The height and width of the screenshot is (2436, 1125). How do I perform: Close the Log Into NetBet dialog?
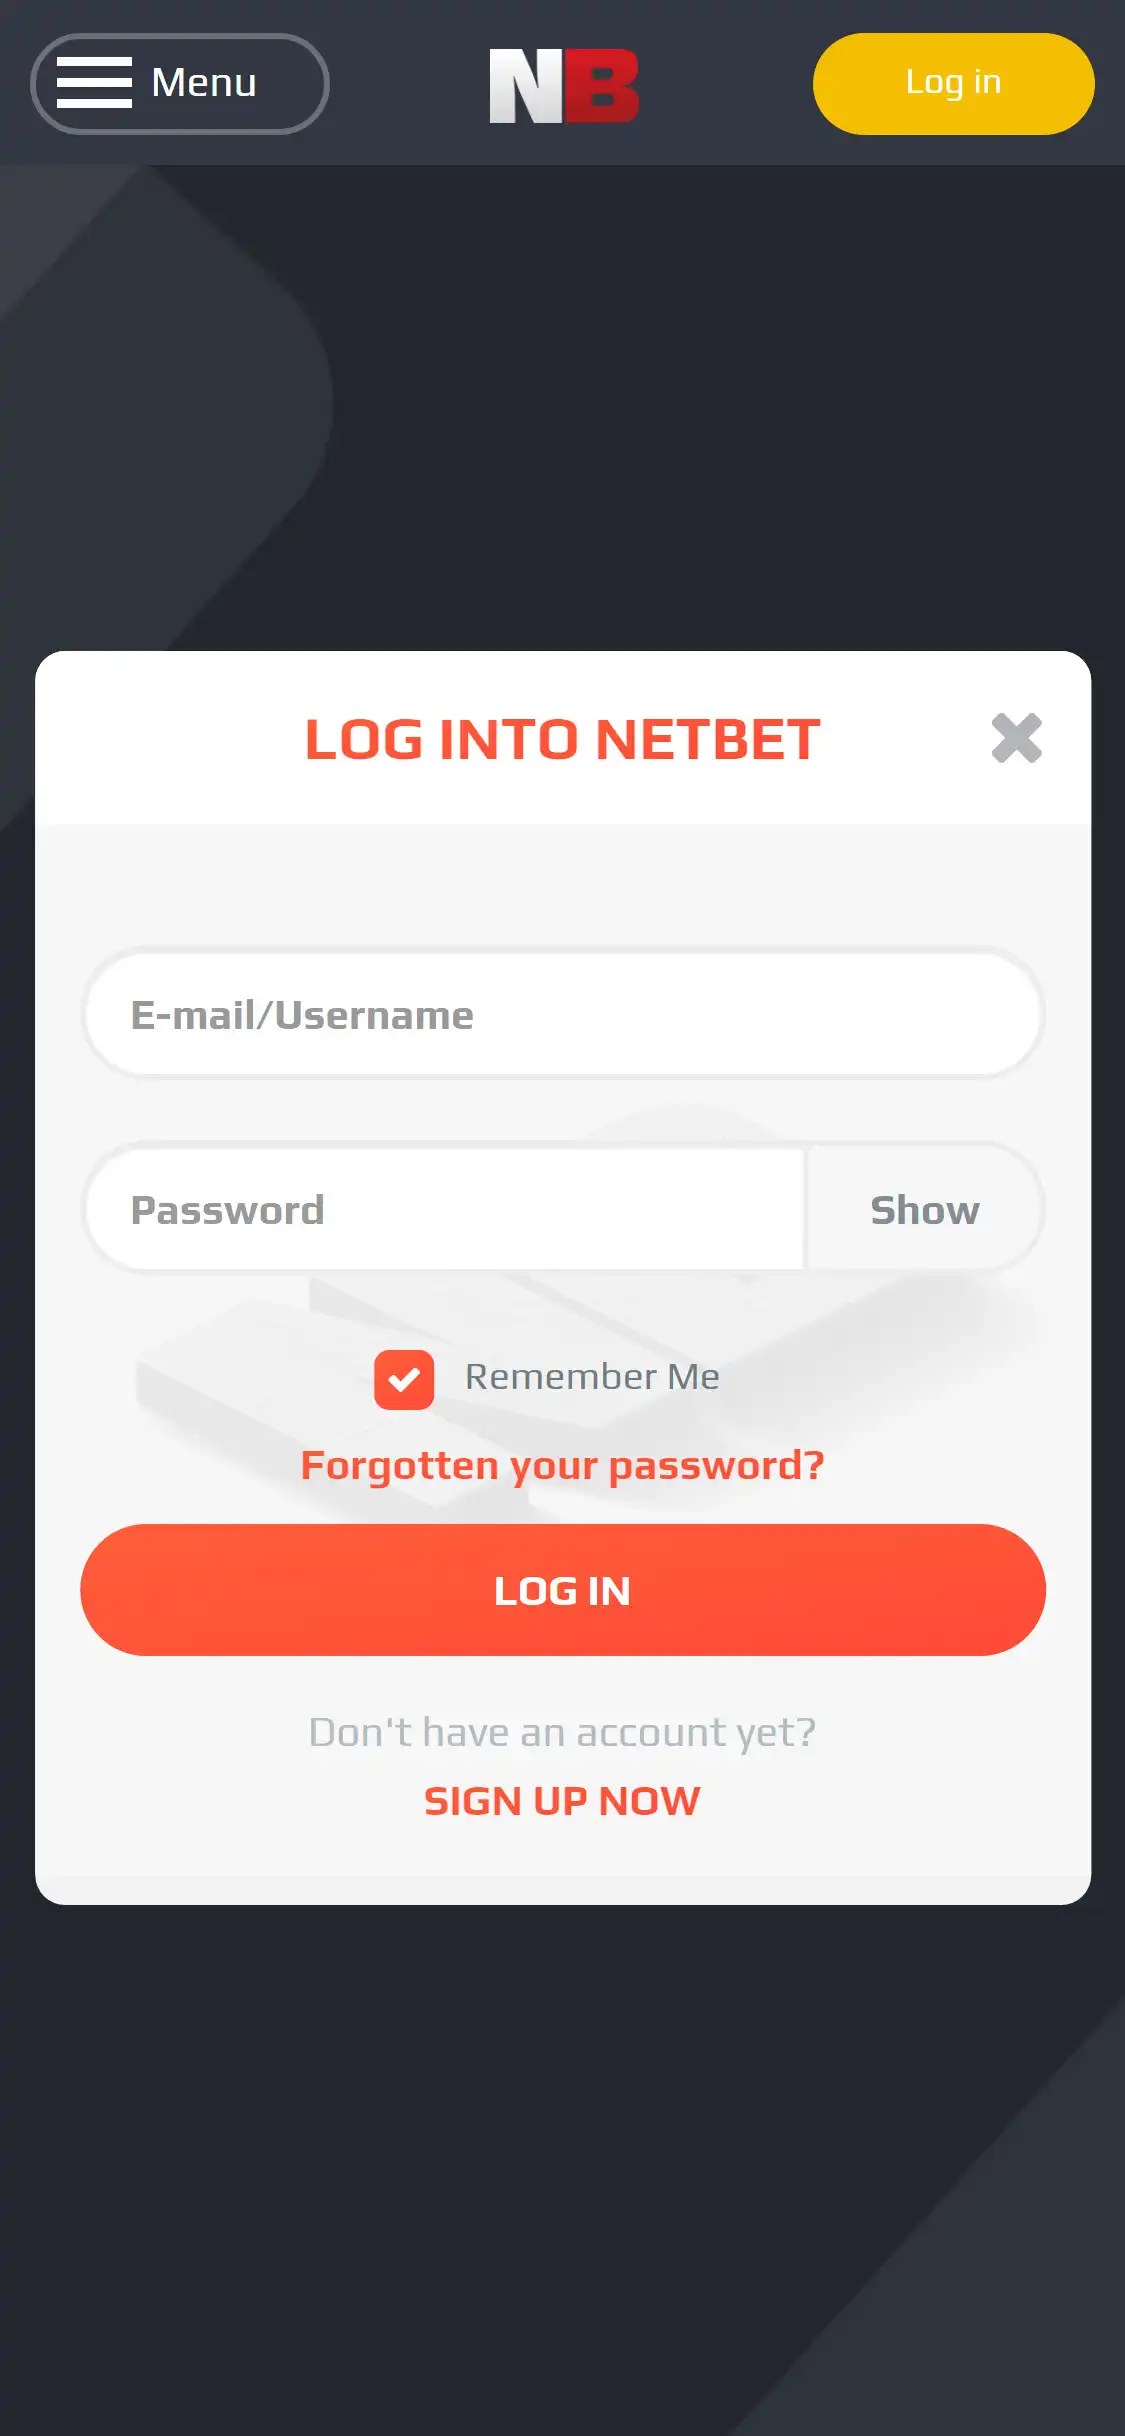tap(1016, 738)
